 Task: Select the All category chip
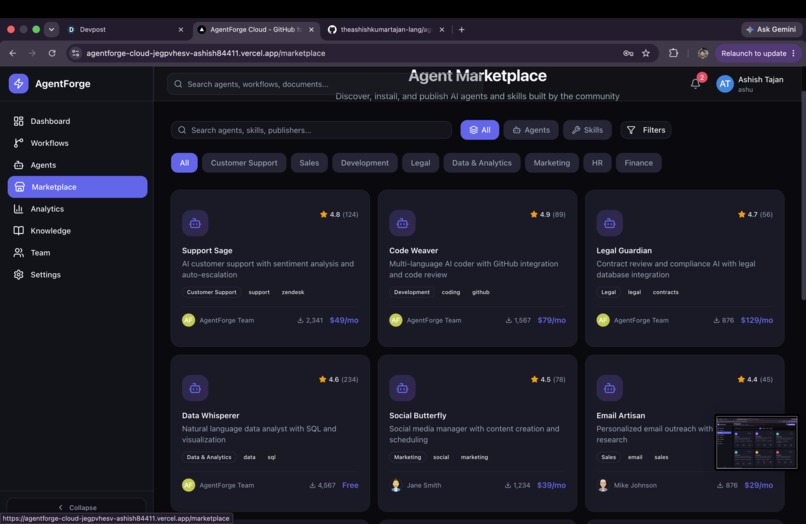pyautogui.click(x=184, y=163)
